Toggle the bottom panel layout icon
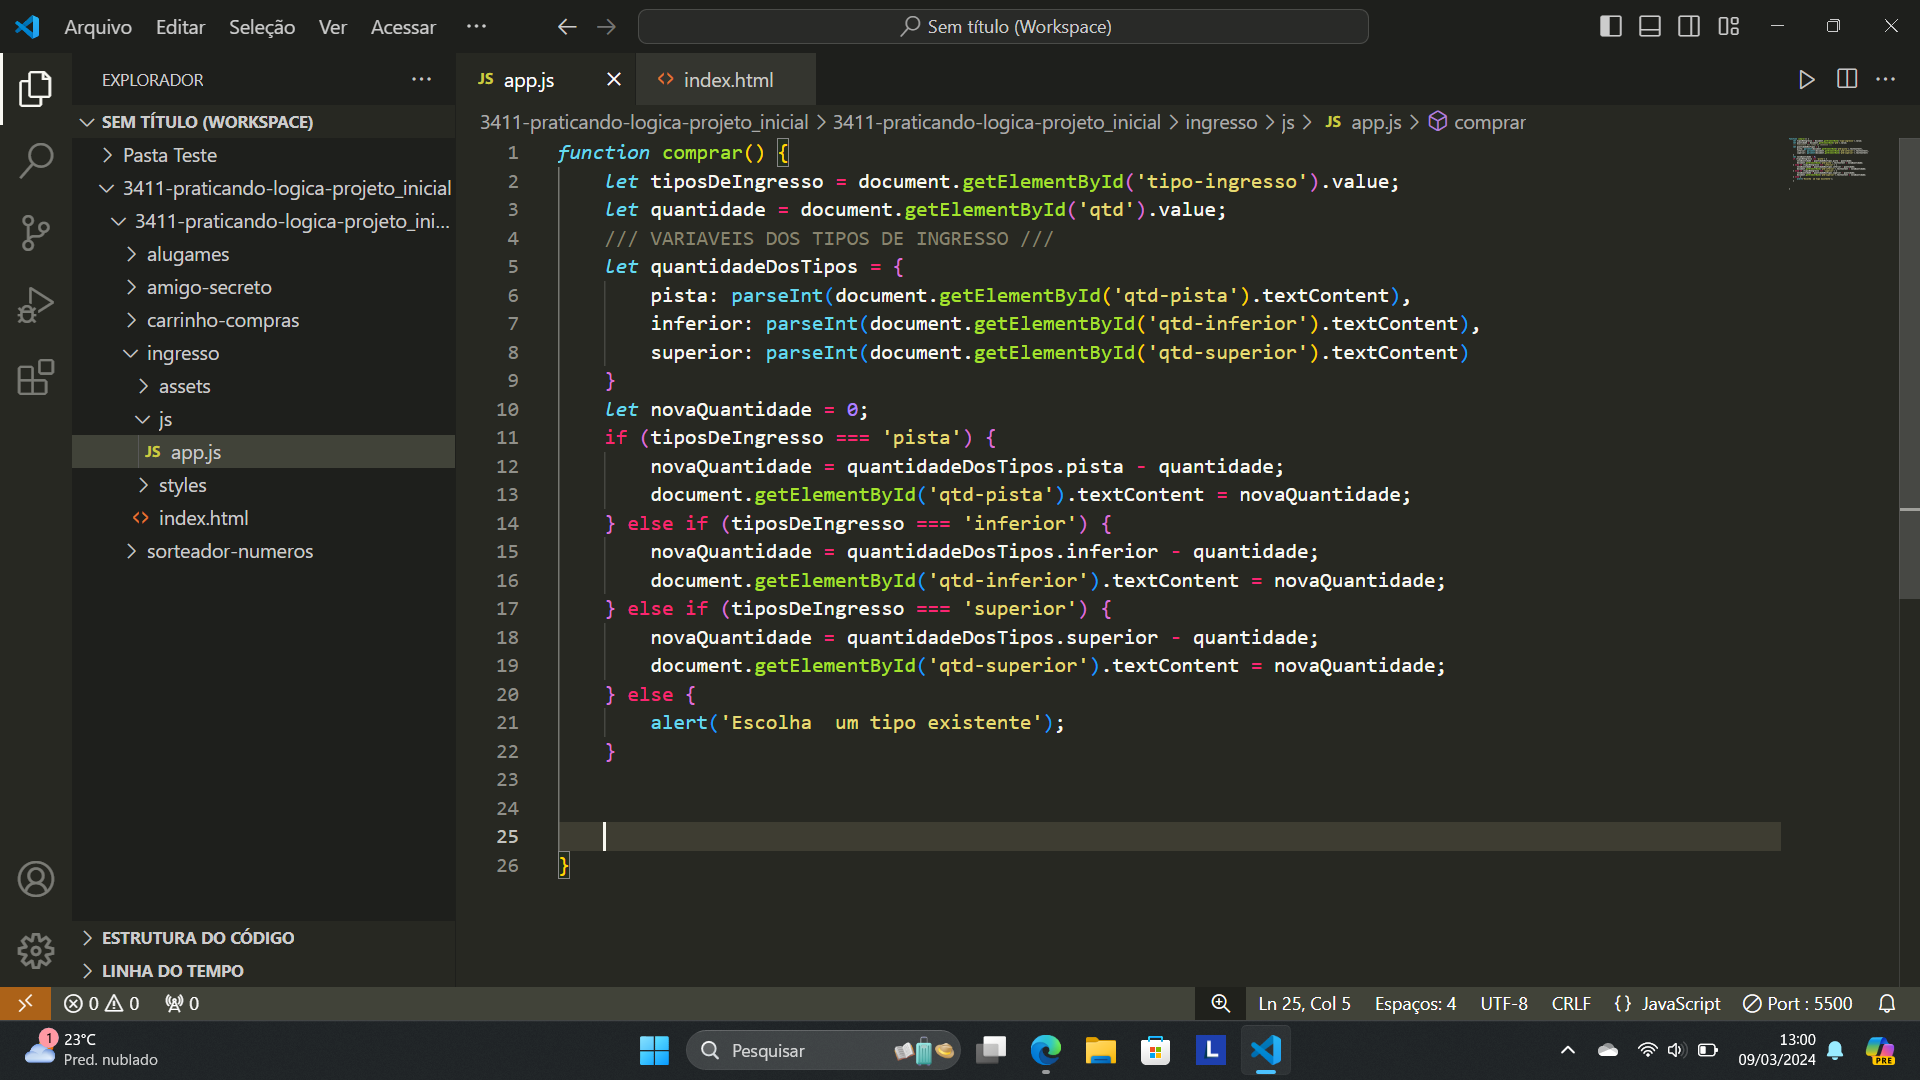The image size is (1920, 1080). pos(1650,27)
